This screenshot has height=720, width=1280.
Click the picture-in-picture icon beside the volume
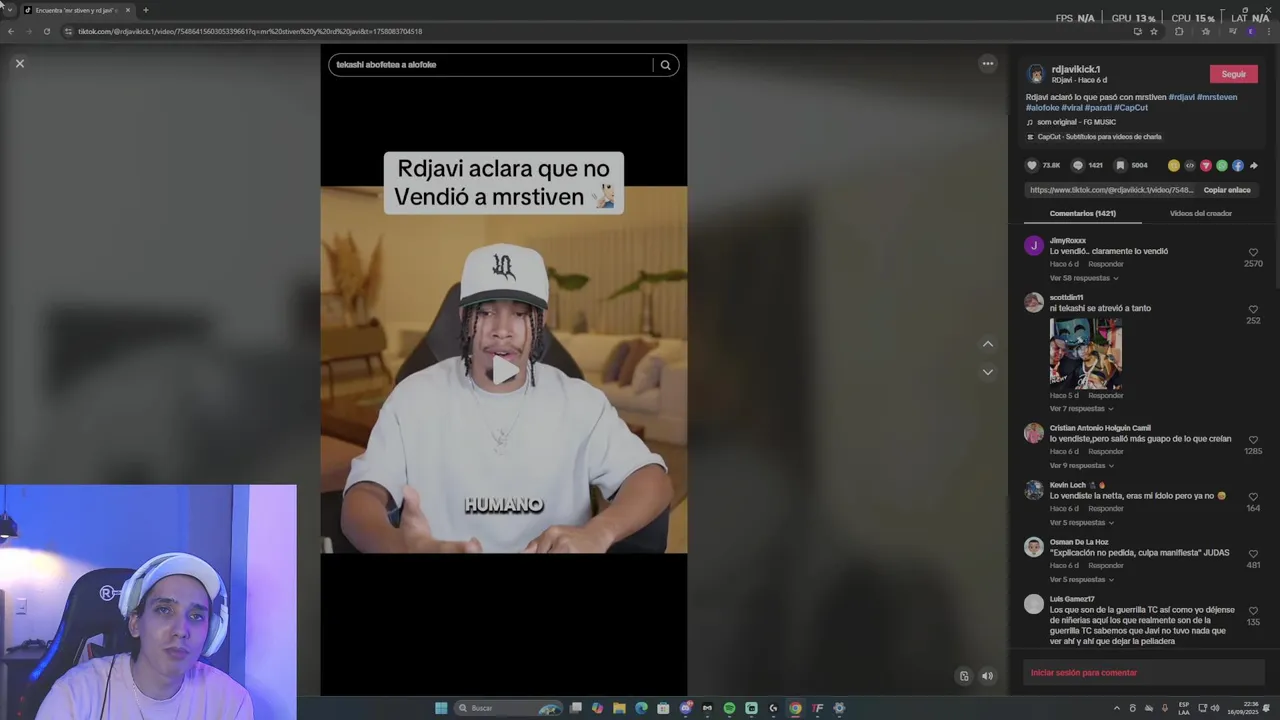coord(964,676)
